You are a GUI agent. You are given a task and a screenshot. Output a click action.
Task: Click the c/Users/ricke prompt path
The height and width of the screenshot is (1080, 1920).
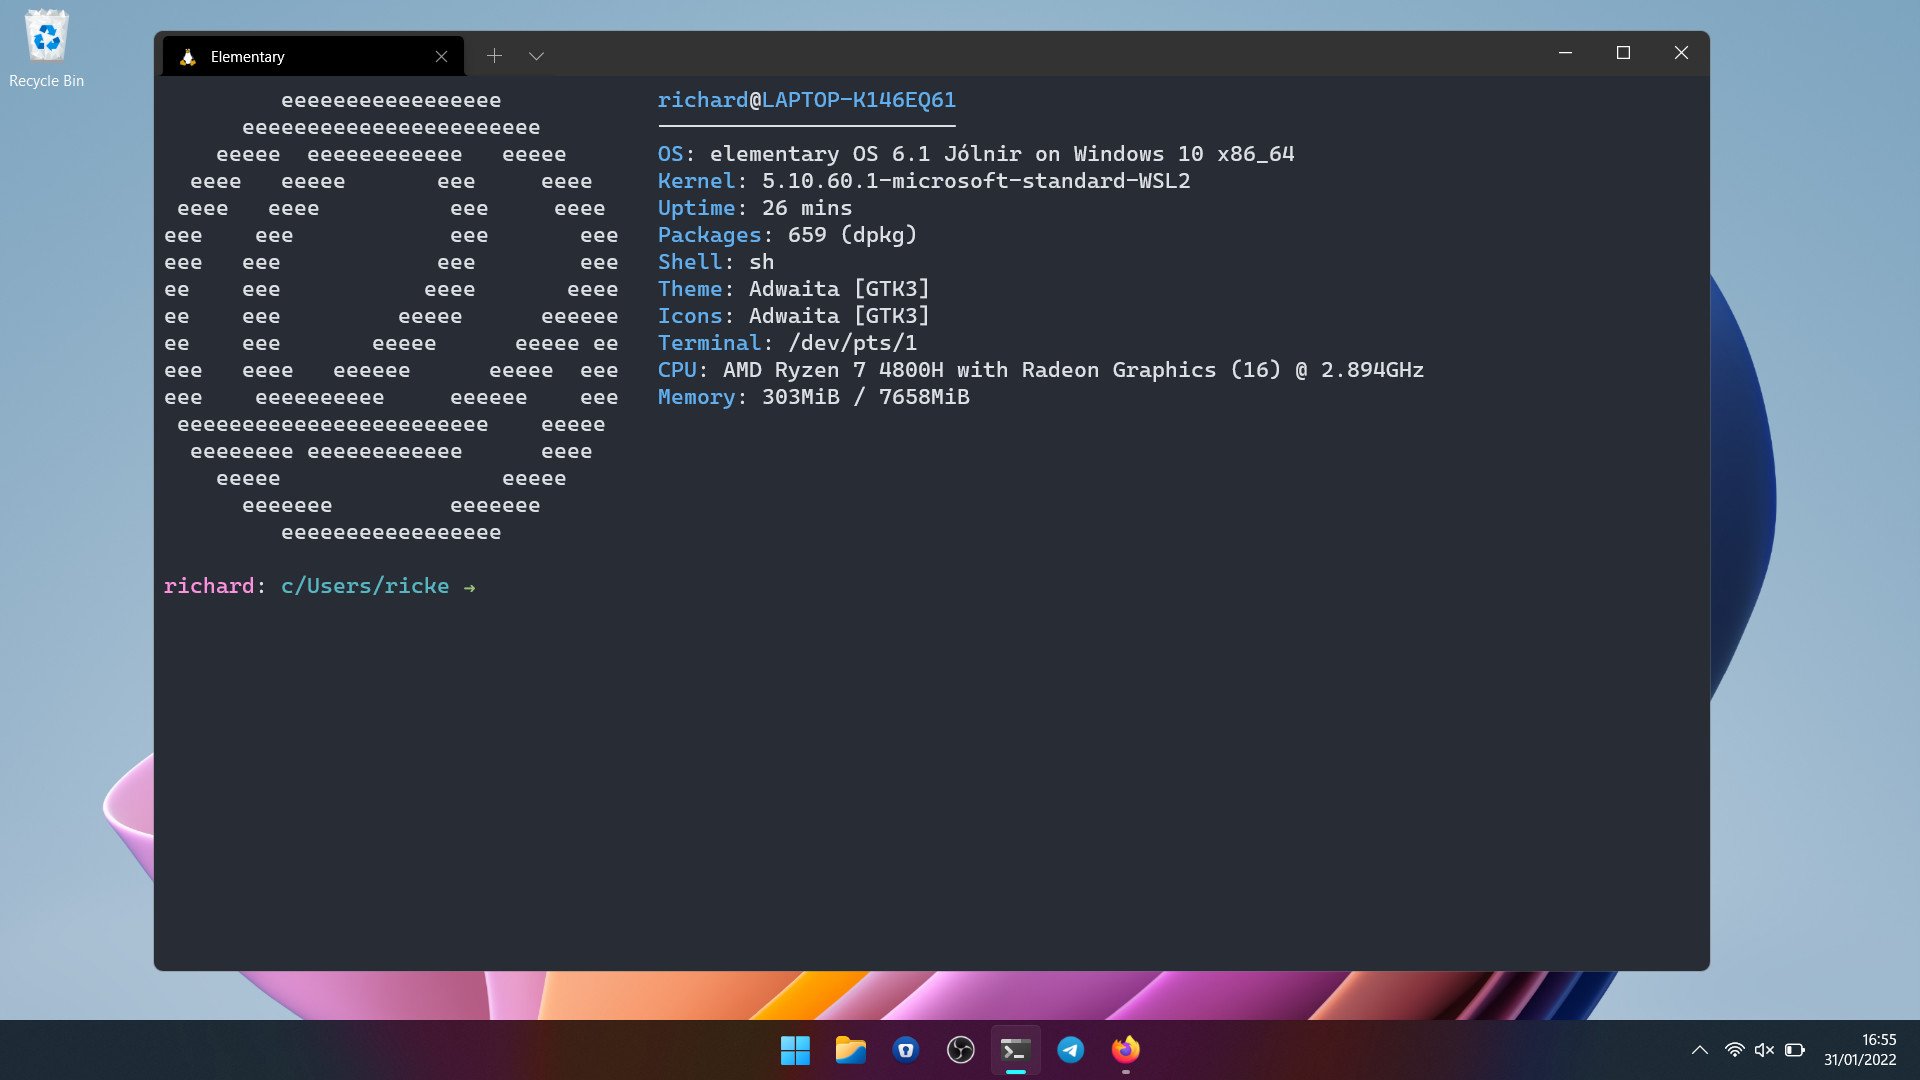364,586
